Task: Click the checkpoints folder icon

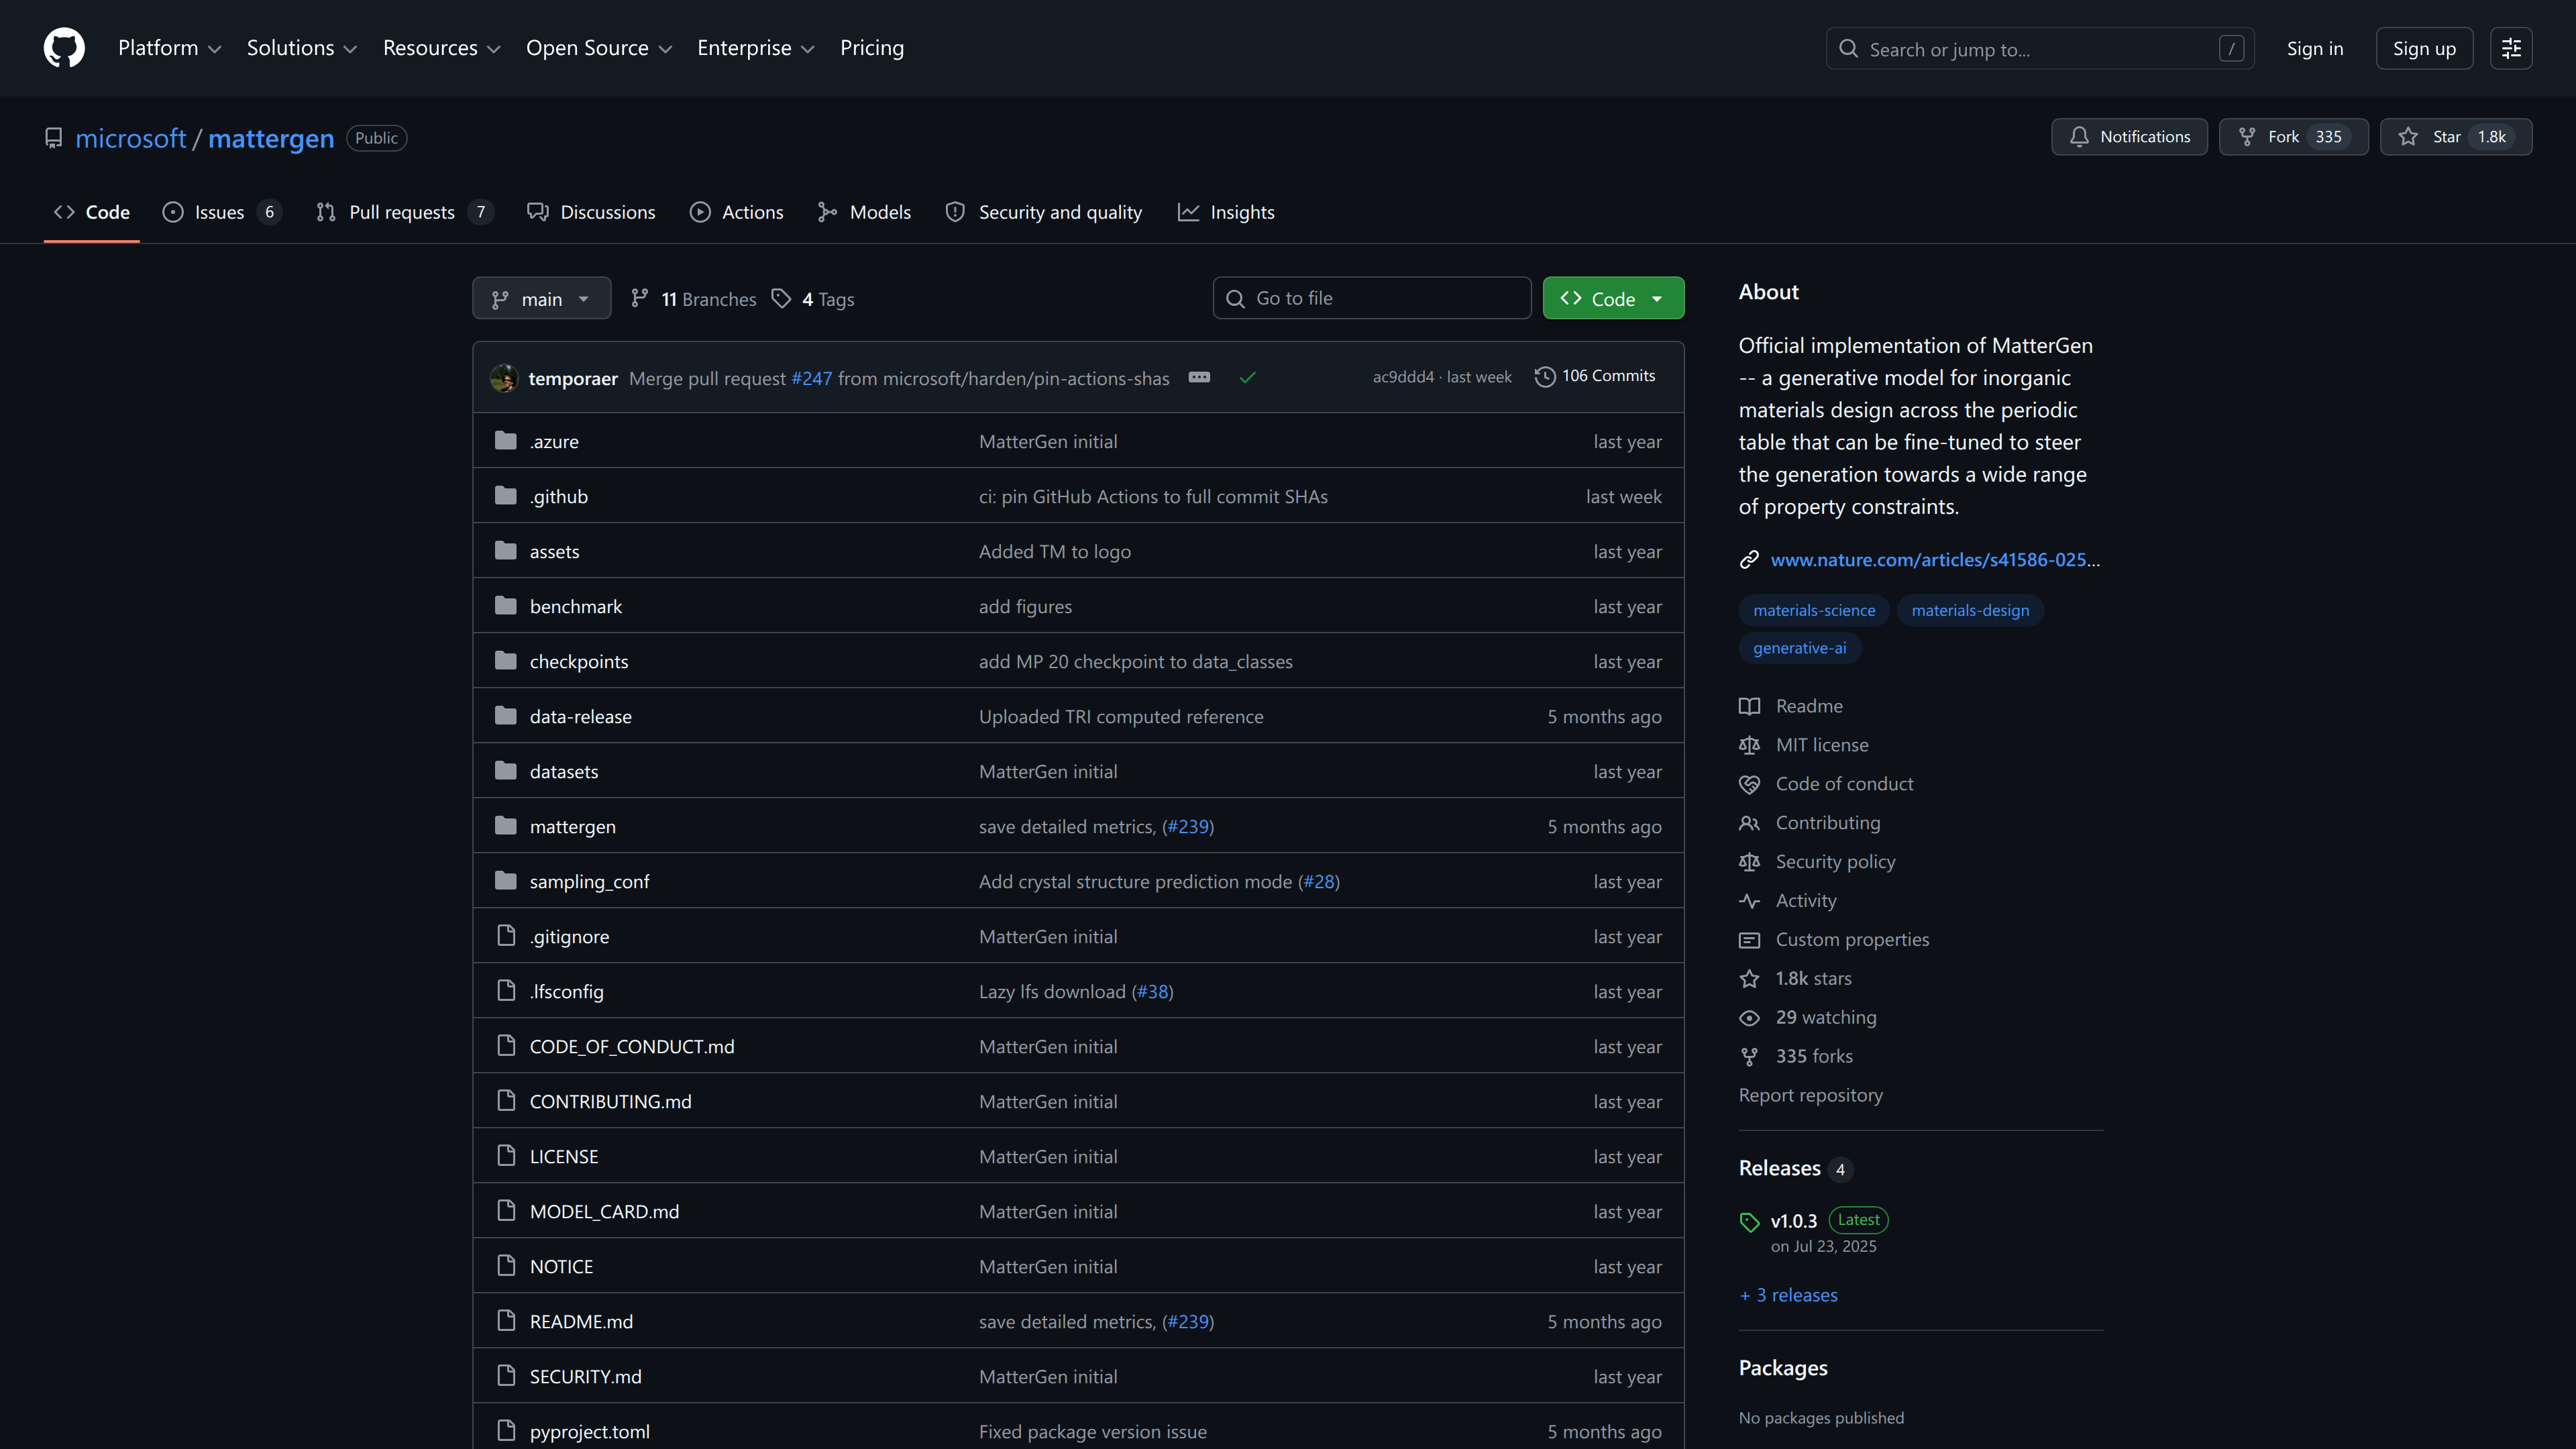Action: tap(506, 661)
